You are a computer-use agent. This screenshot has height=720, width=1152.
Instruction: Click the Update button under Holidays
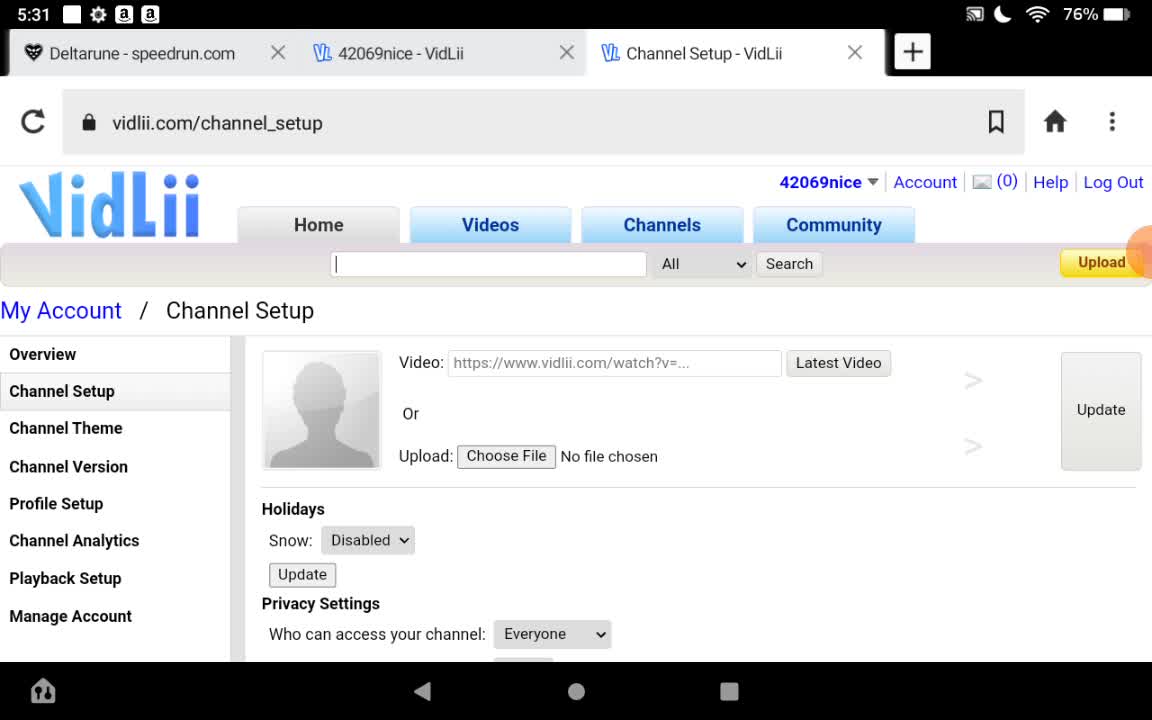302,575
